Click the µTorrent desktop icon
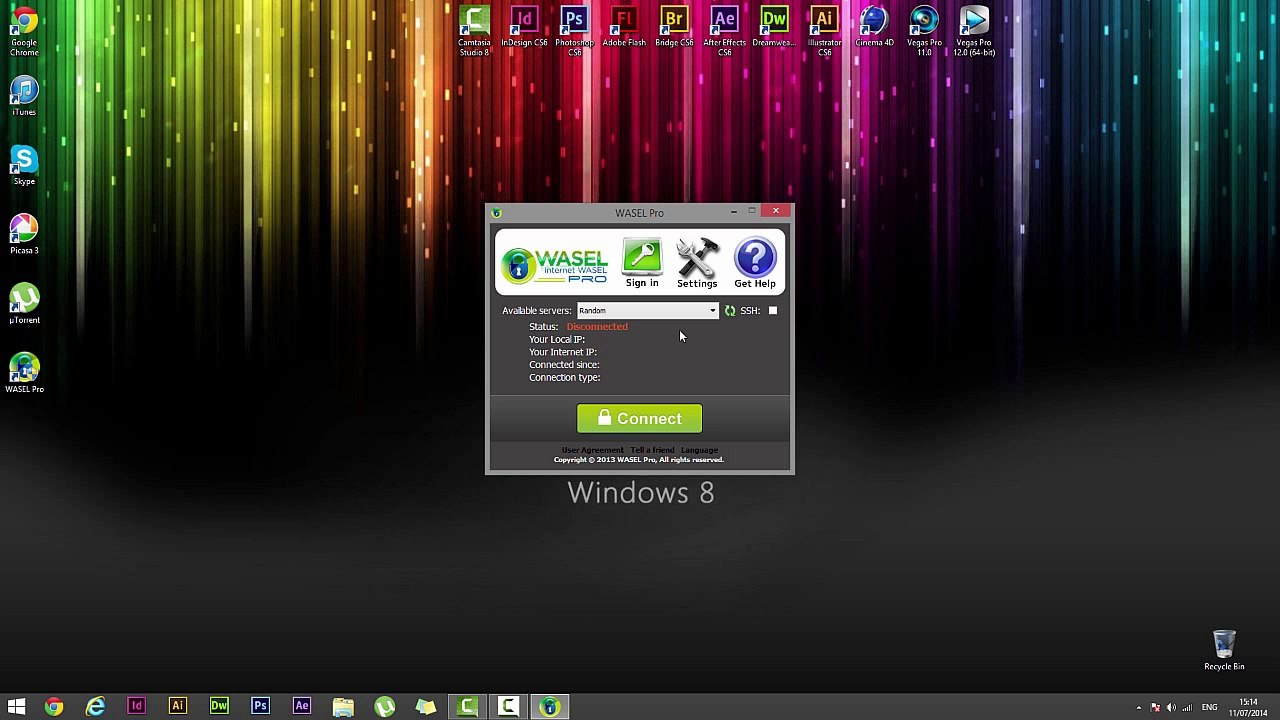The image size is (1280, 720). point(24,304)
